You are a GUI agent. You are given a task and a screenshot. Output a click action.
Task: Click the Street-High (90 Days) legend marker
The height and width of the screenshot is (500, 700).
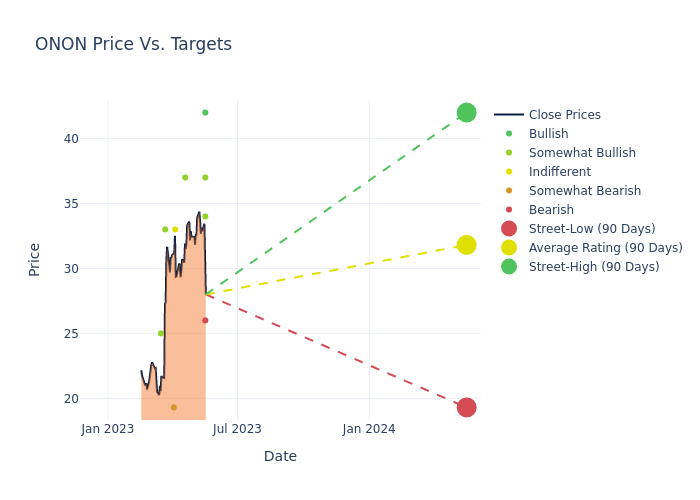(509, 267)
